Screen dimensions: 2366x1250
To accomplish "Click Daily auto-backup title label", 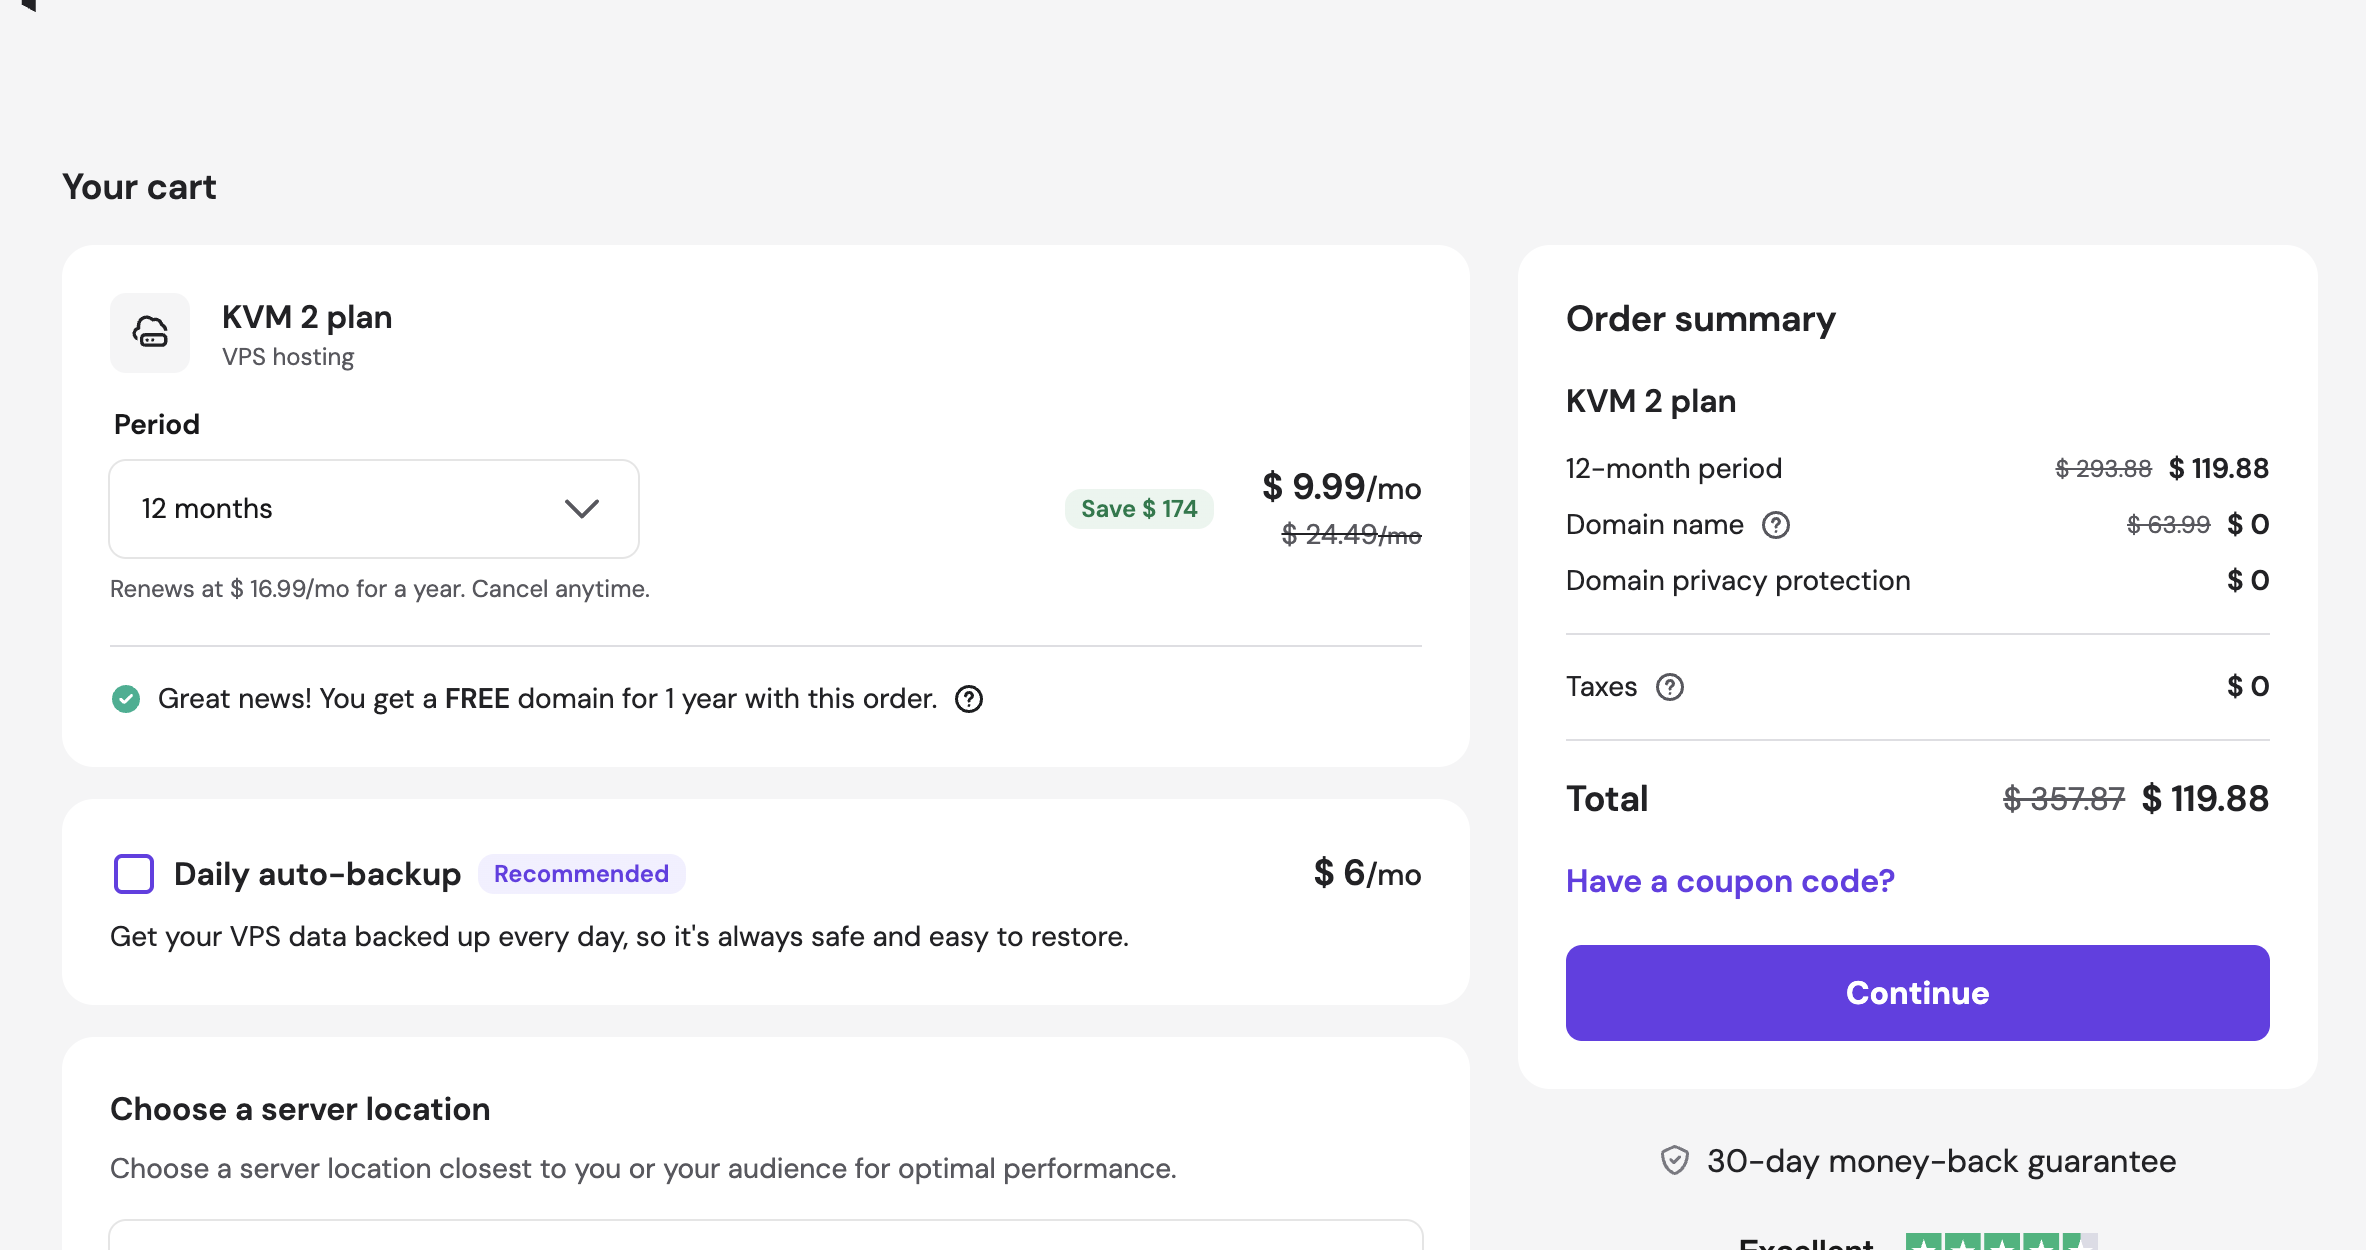I will tap(317, 874).
